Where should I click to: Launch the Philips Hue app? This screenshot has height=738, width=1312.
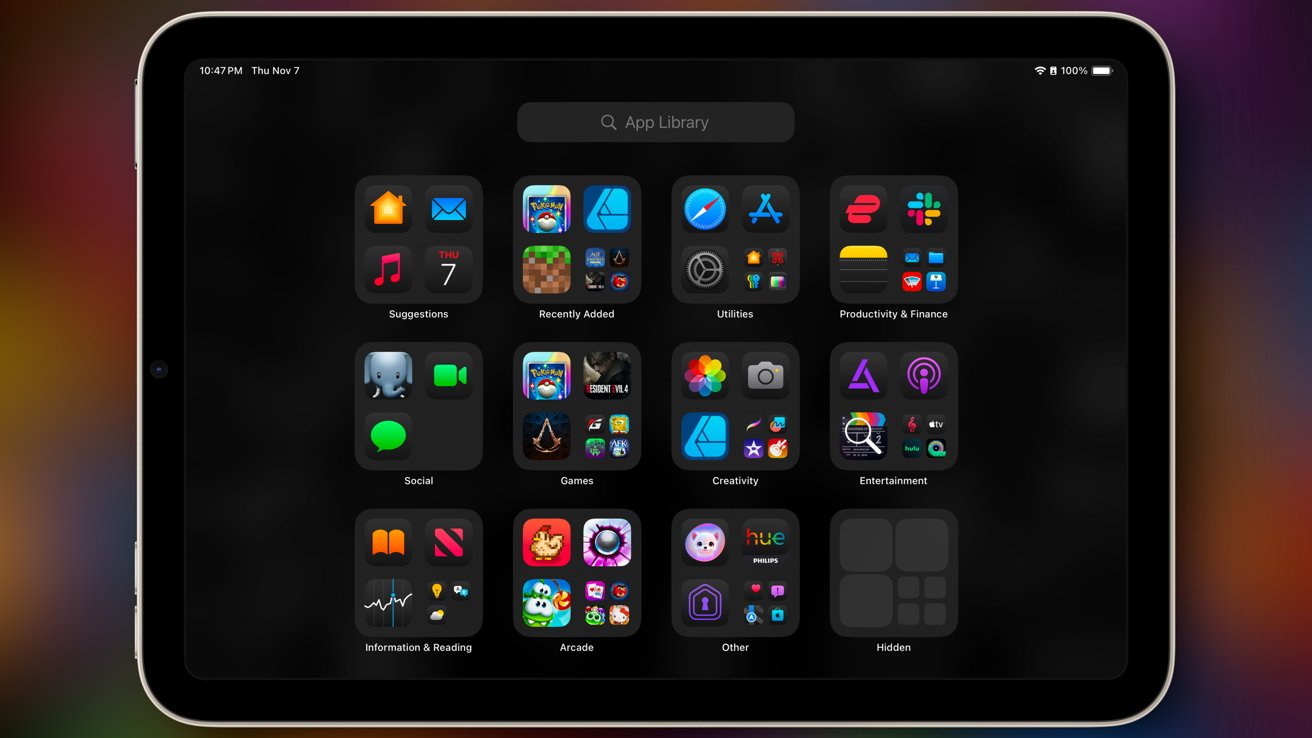pyautogui.click(x=766, y=543)
